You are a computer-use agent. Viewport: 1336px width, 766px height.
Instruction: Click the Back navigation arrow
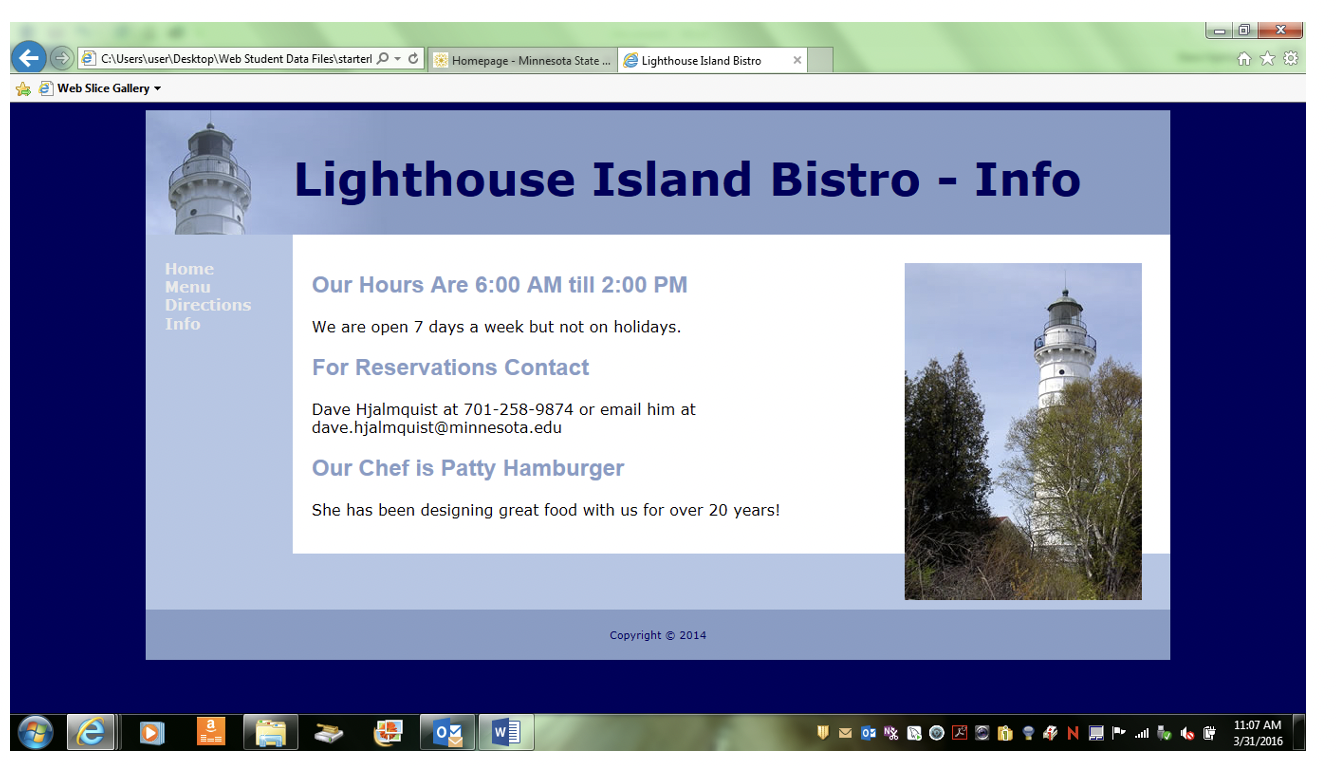[x=29, y=57]
